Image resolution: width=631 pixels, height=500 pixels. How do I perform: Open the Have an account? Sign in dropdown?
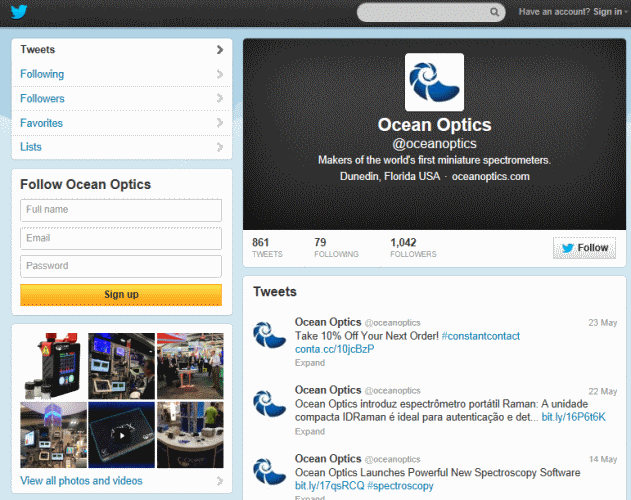point(573,12)
